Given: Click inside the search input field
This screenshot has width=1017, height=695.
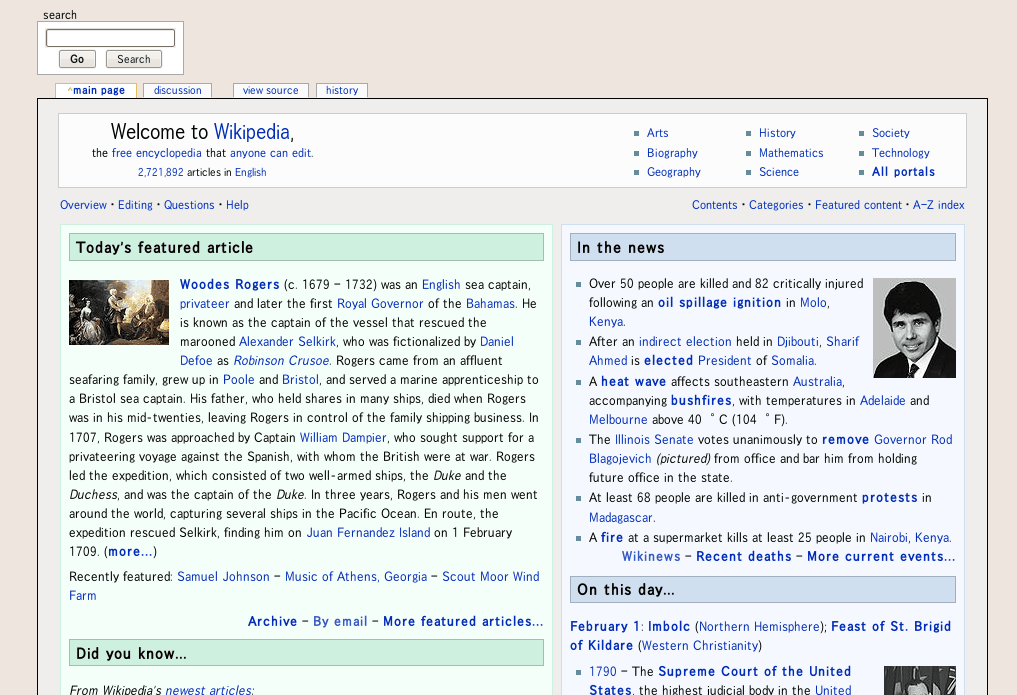Looking at the screenshot, I should point(110,37).
